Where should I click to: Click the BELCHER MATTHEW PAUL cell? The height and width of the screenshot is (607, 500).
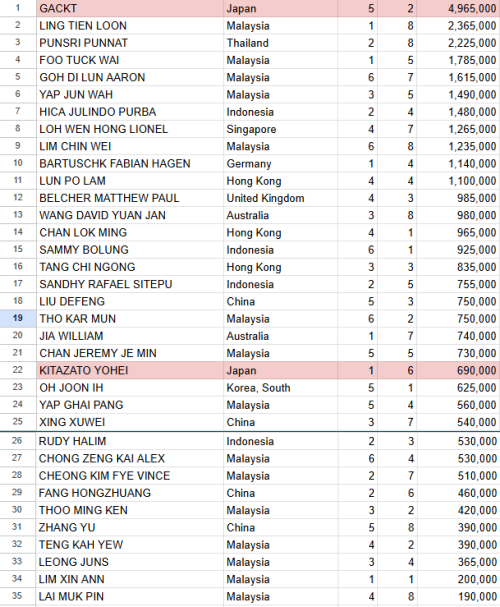[x=130, y=198]
